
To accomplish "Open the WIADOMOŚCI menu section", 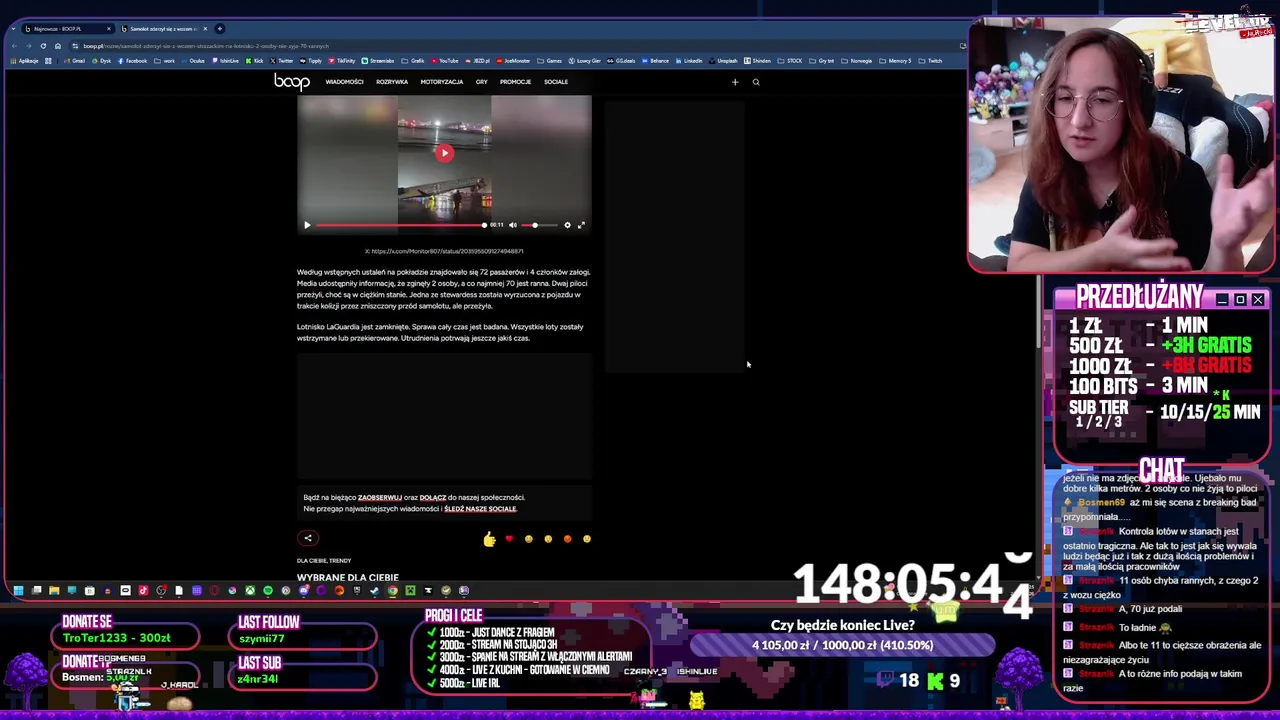I will coord(344,82).
